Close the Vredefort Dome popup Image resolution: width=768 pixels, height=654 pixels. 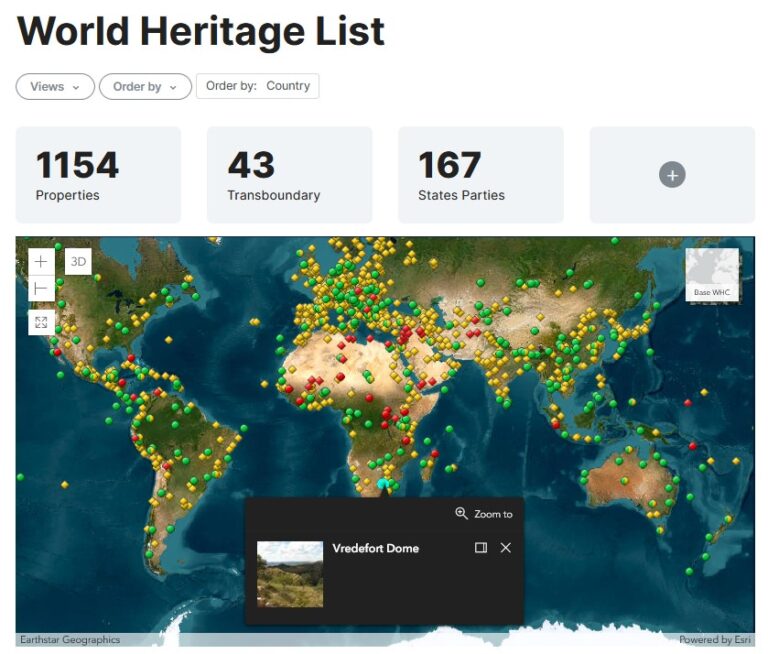pos(506,548)
